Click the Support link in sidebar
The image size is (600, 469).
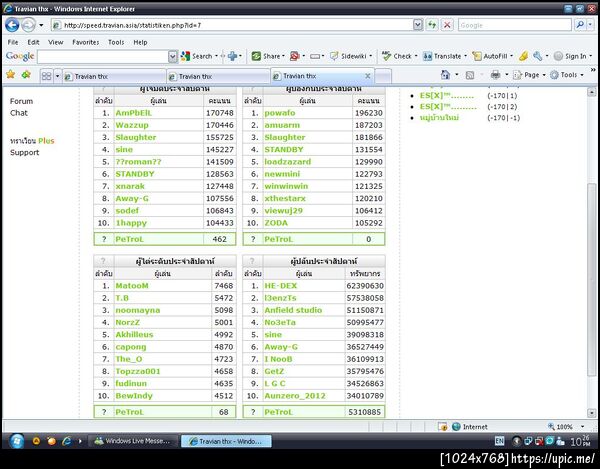point(24,152)
